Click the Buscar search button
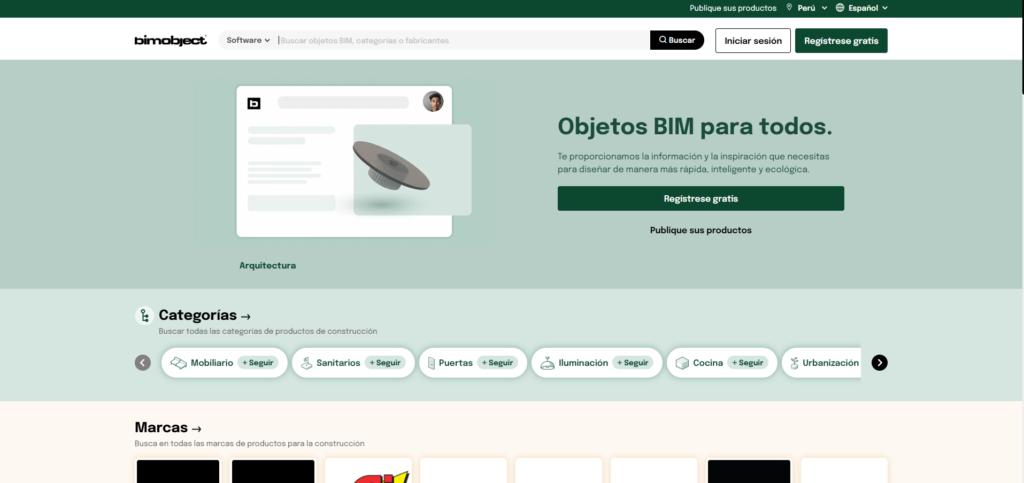 tap(677, 40)
